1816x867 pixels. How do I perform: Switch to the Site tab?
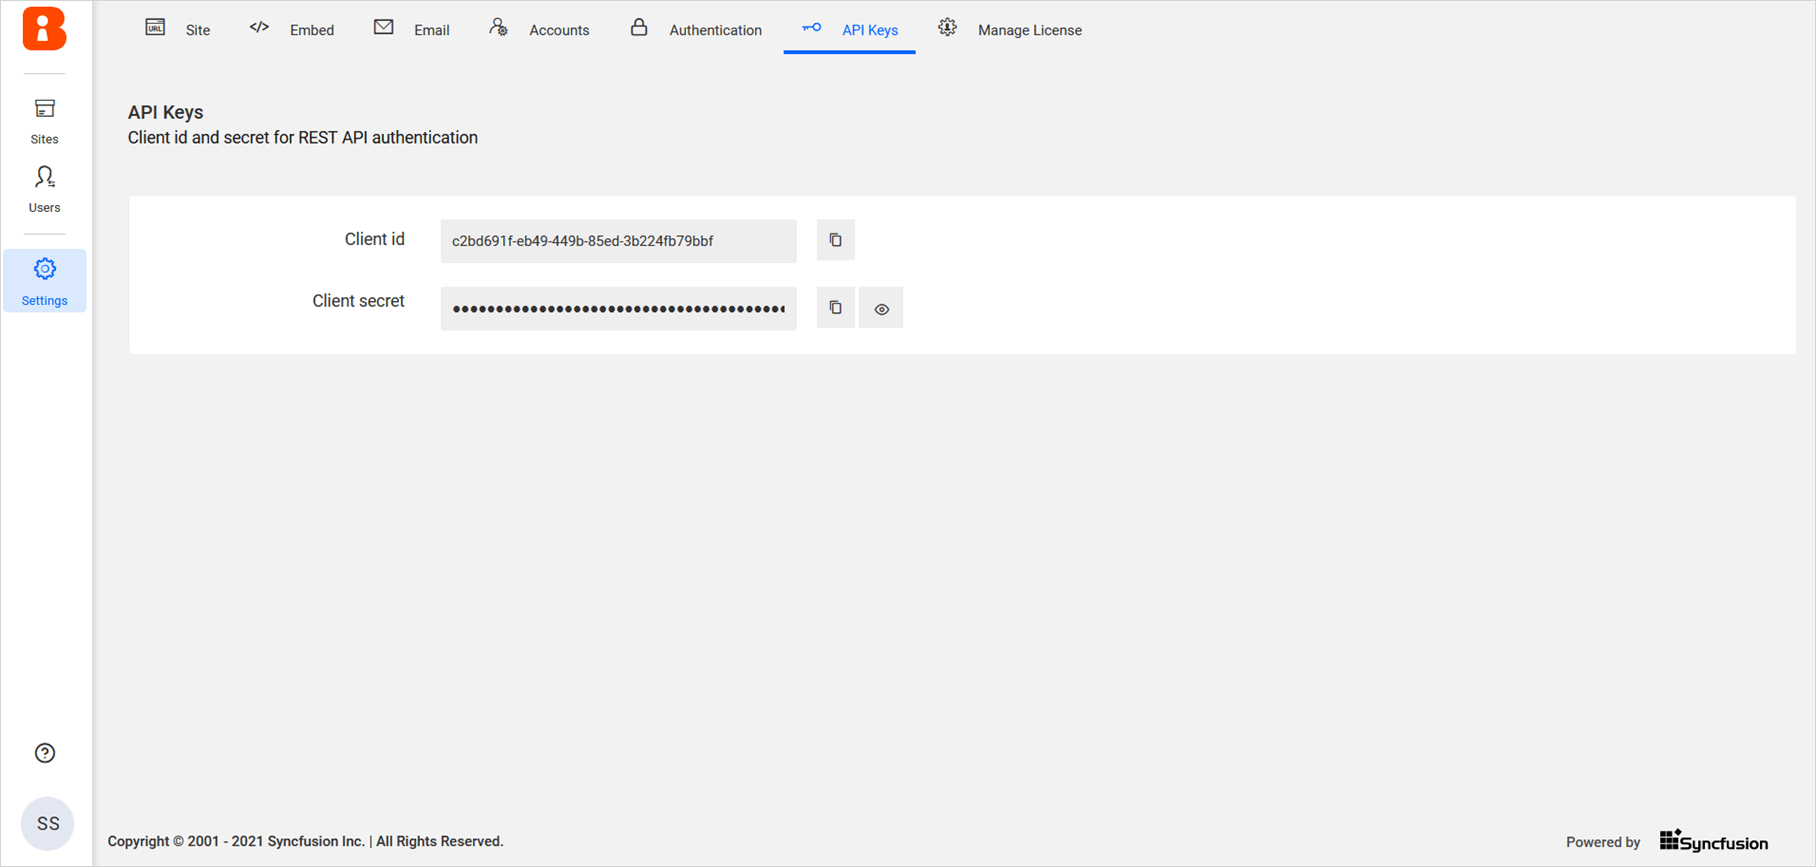(x=178, y=30)
